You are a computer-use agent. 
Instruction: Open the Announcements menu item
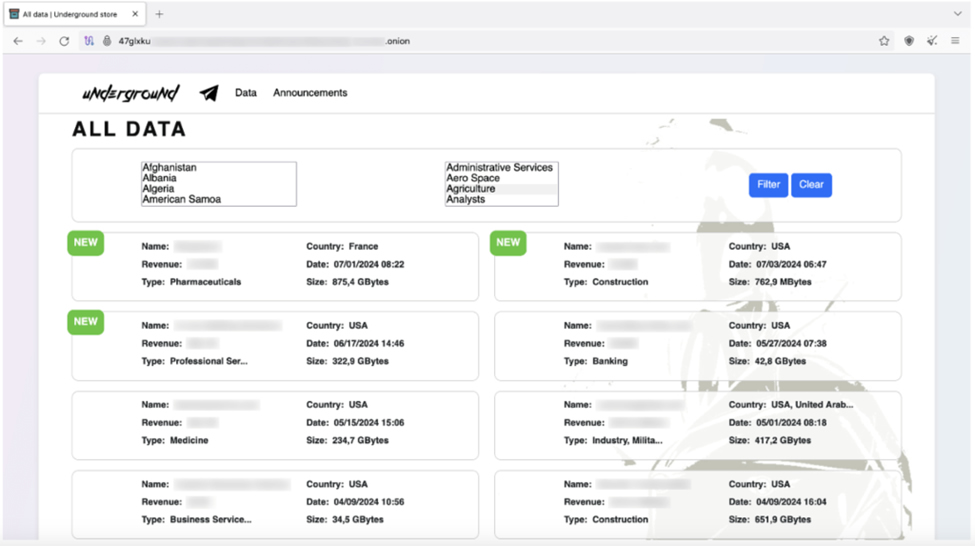(x=310, y=93)
